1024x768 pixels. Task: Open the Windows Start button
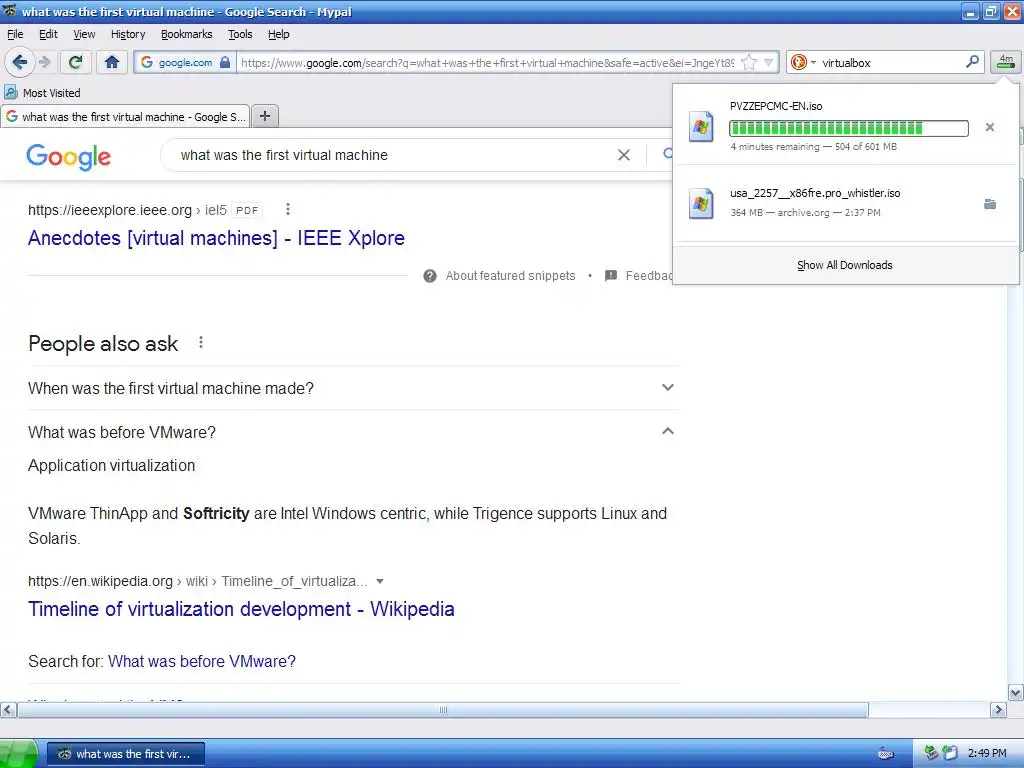pos(18,754)
